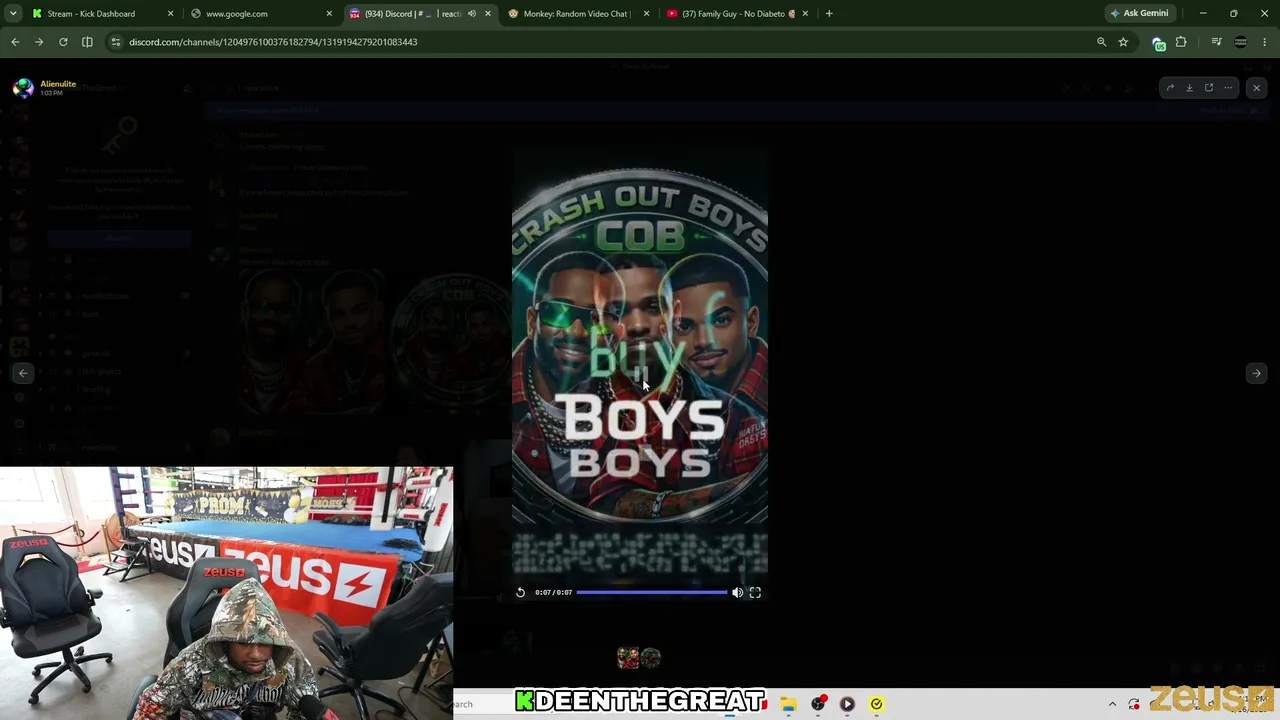
Task: Select the first media thumbnail below the video
Action: pos(628,657)
